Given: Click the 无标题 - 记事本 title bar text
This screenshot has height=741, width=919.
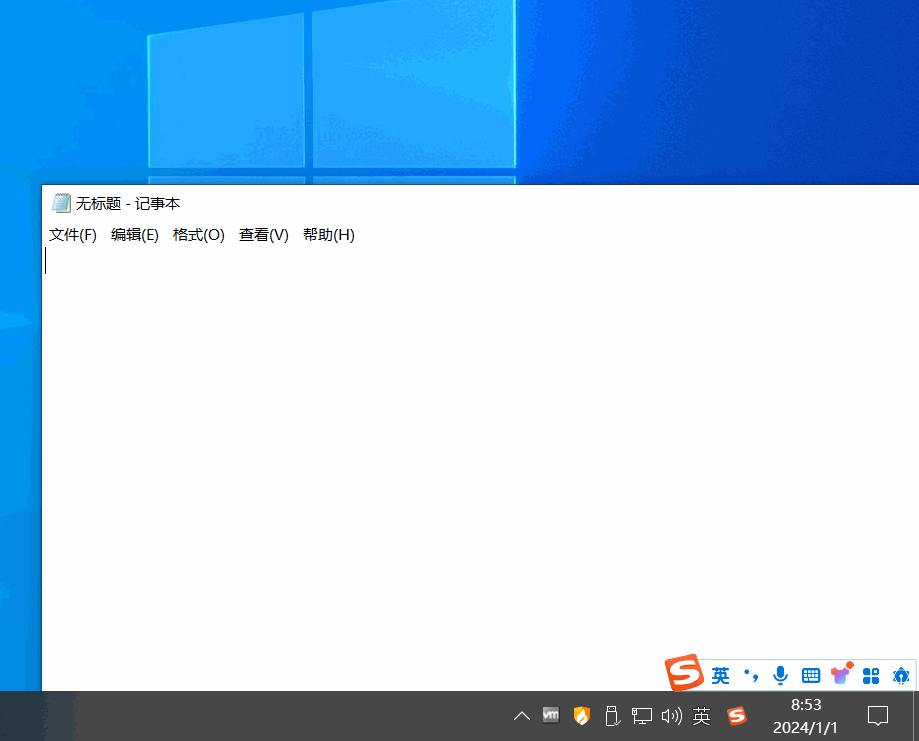Looking at the screenshot, I should coord(128,203).
